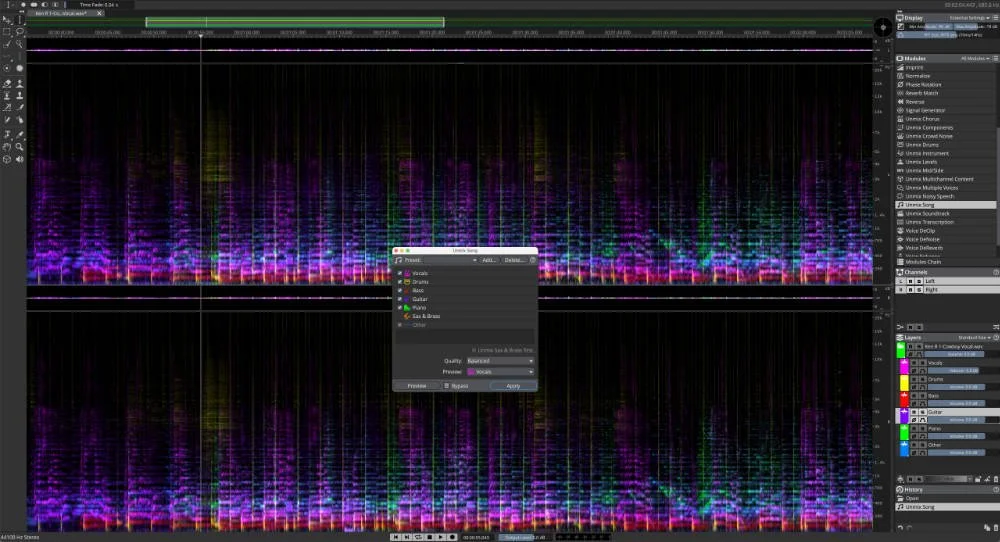Image resolution: width=1000 pixels, height=542 pixels.
Task: Select the Unmix Drums module icon
Action: [x=900, y=145]
